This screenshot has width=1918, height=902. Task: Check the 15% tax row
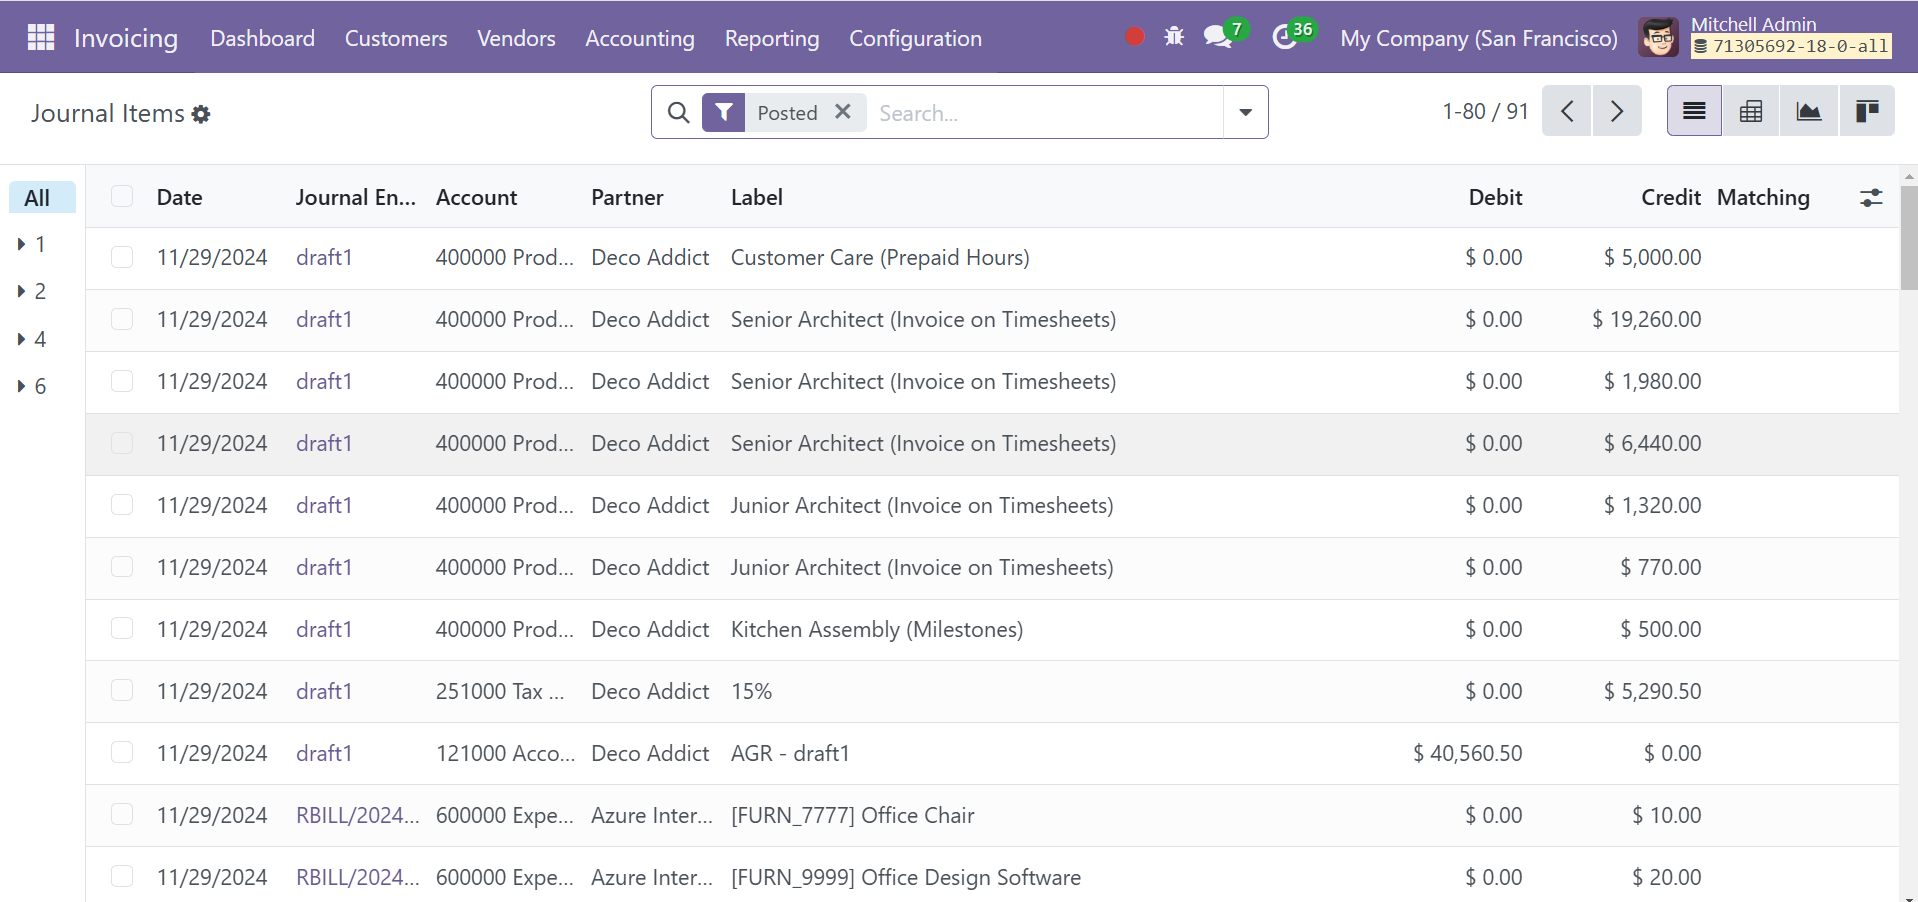(x=122, y=691)
